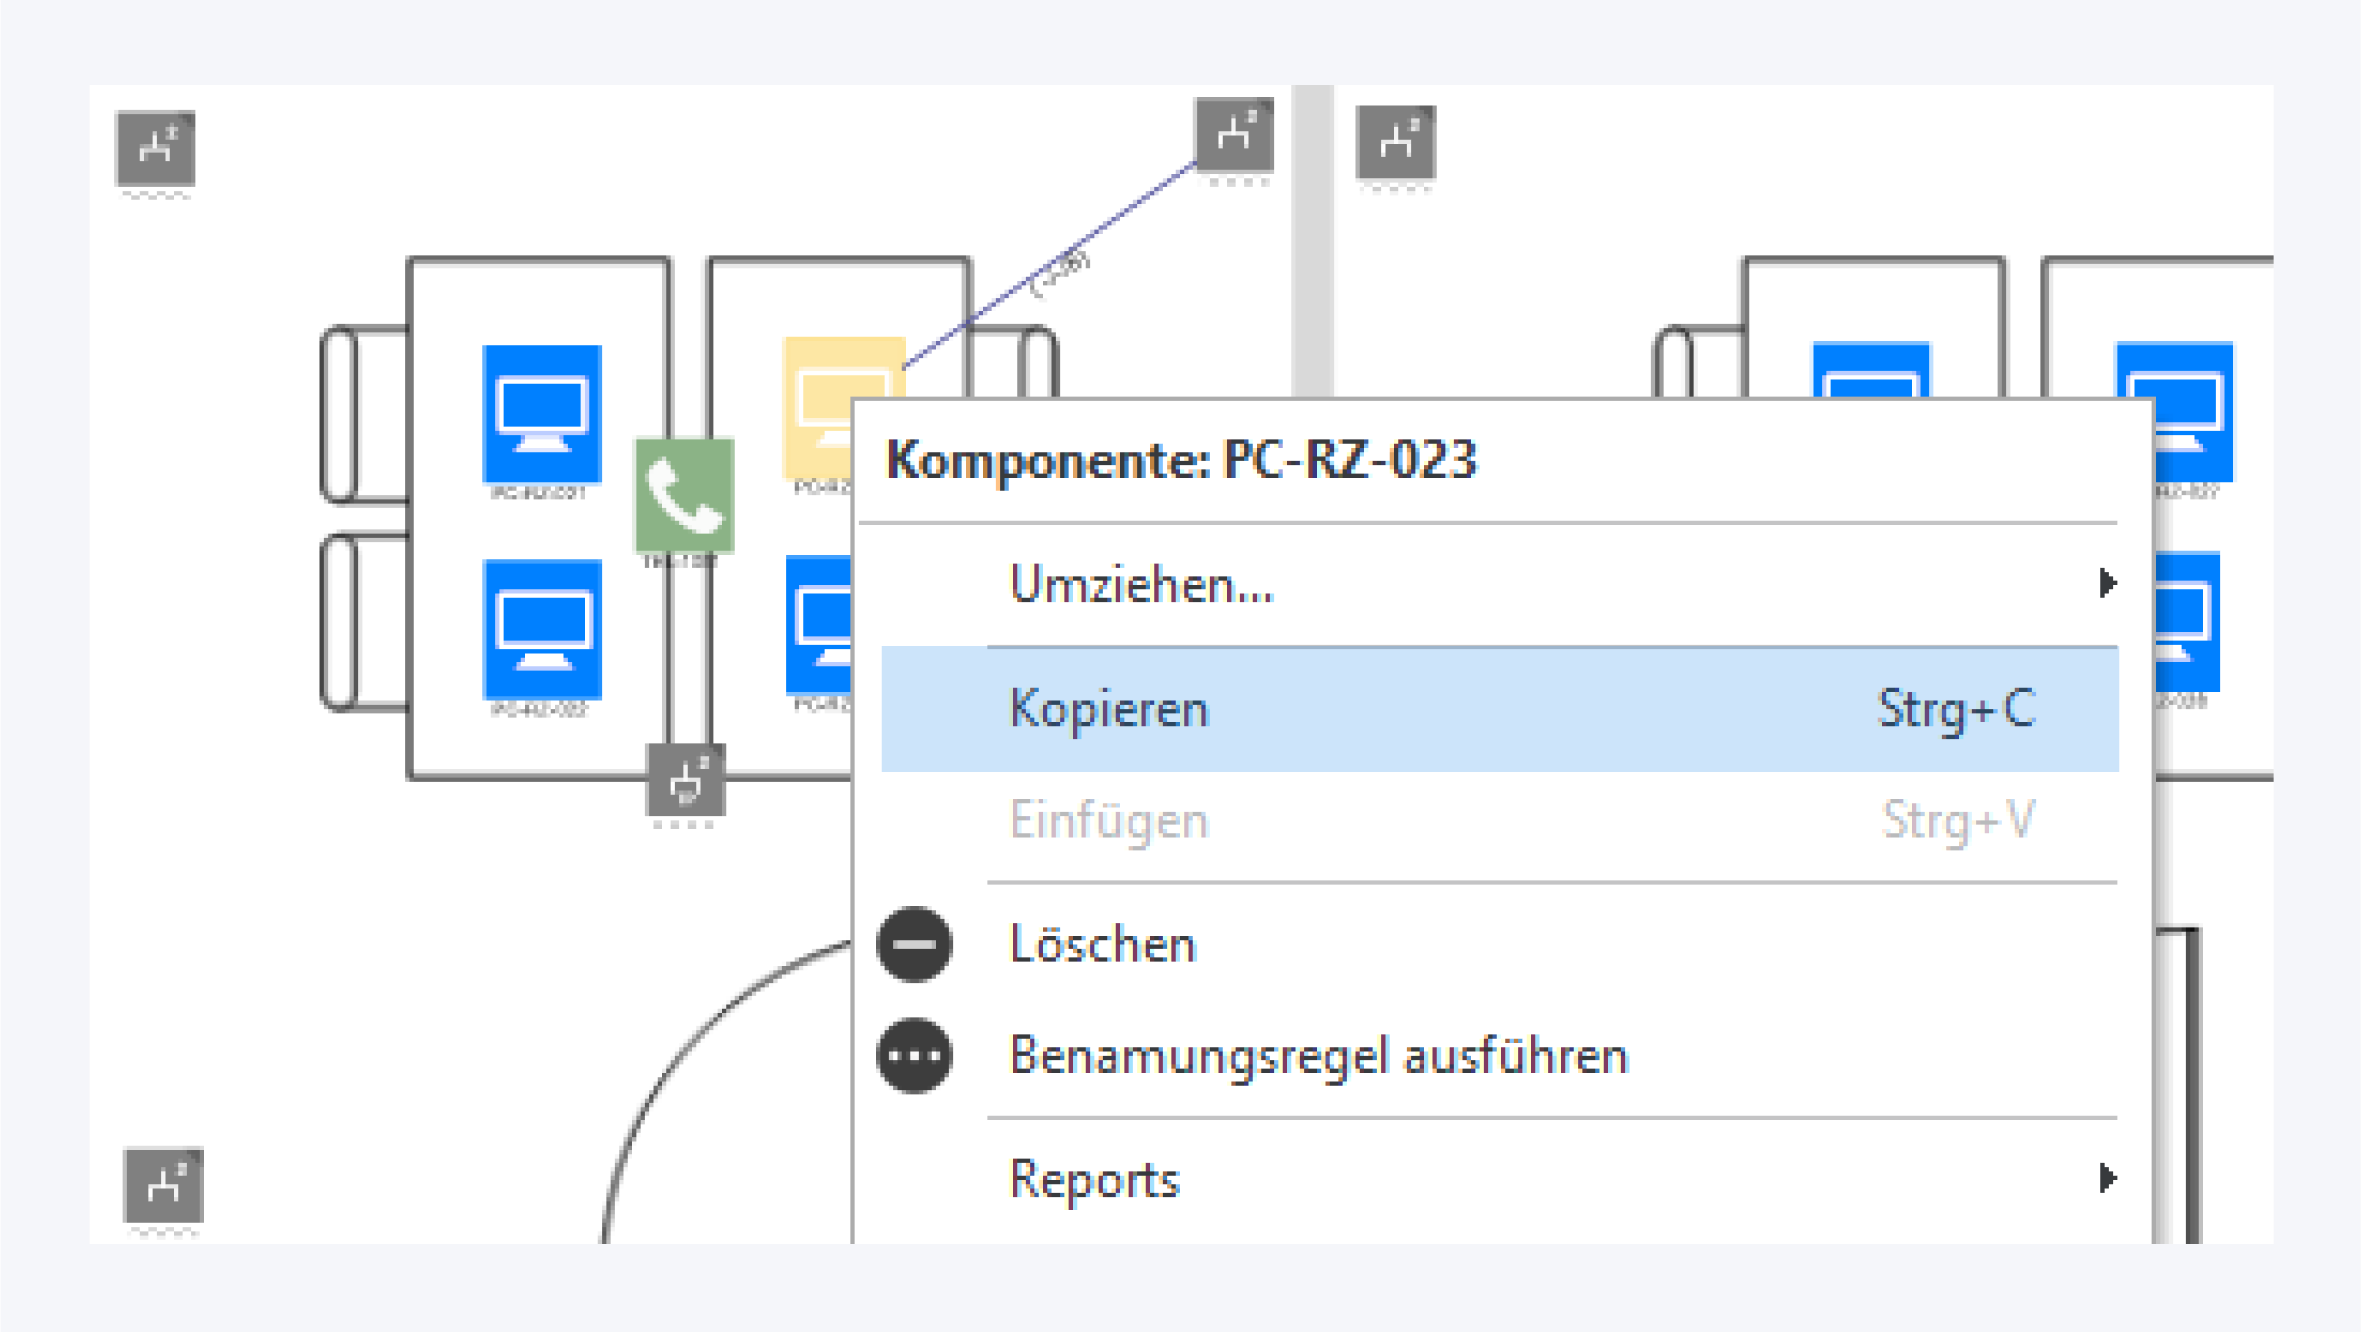Expand the Umziehen submenu arrow

[x=2106, y=583]
